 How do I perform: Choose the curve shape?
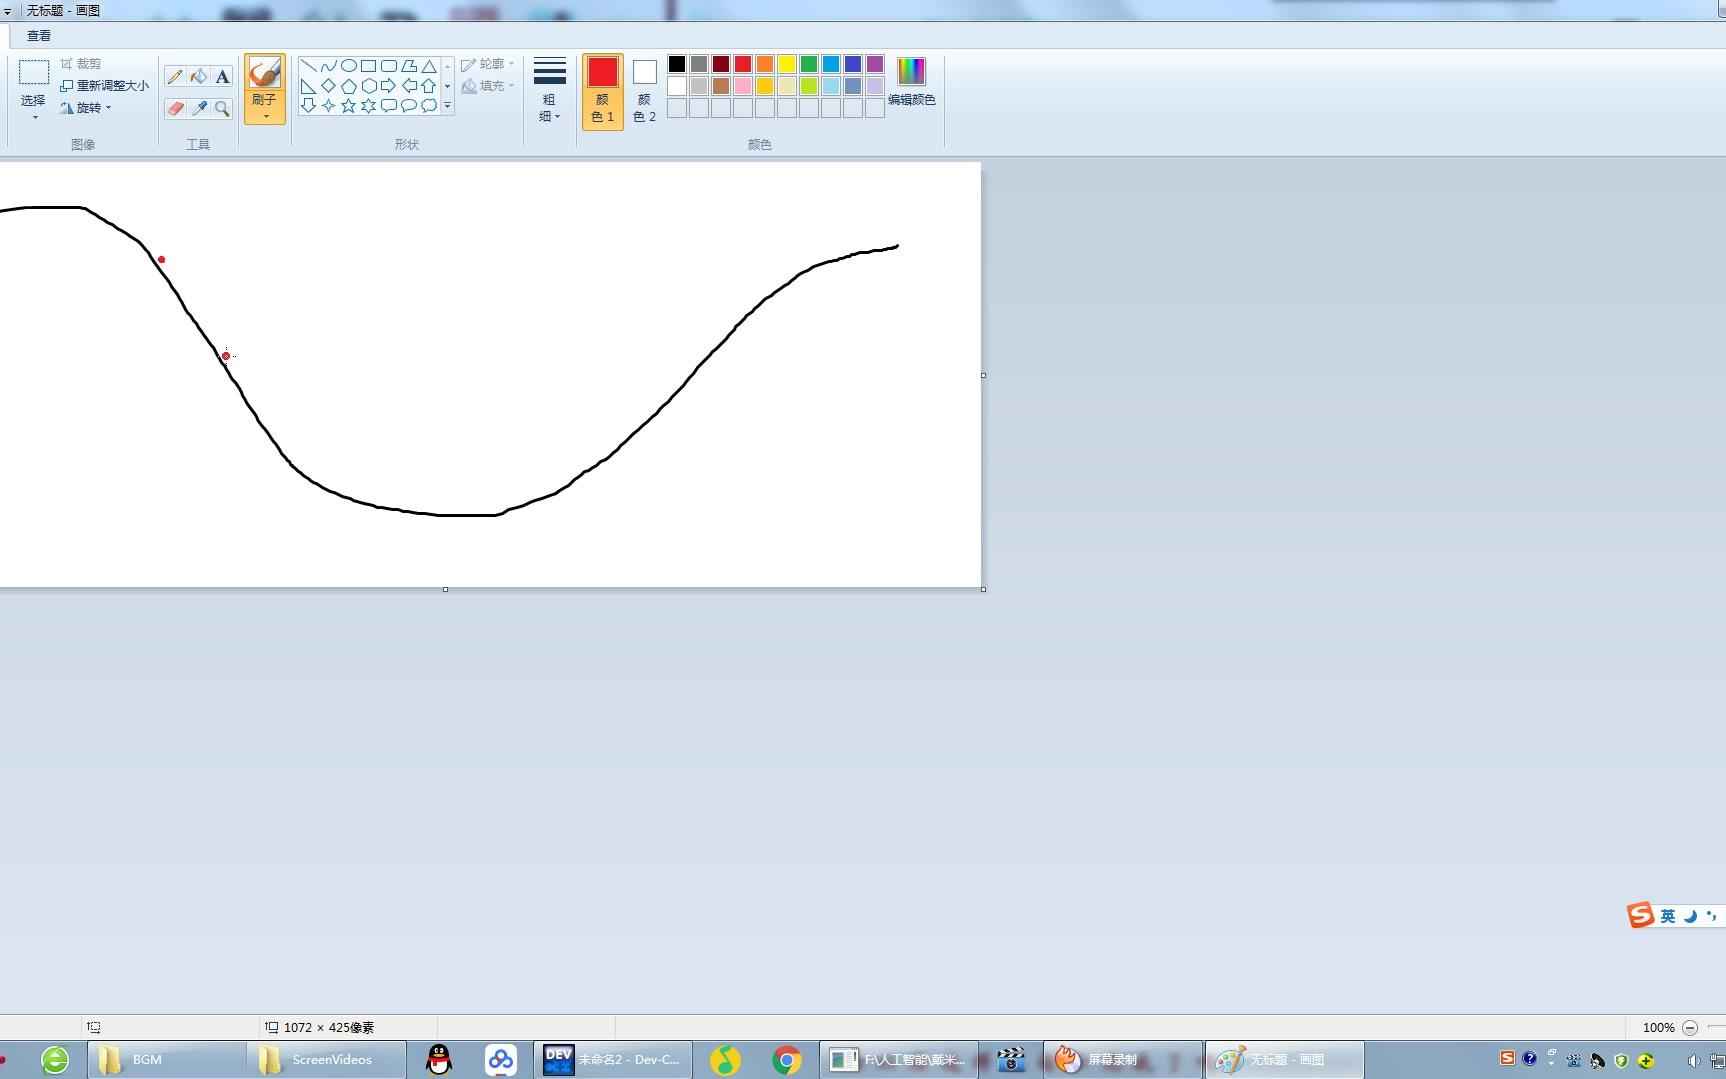(328, 66)
